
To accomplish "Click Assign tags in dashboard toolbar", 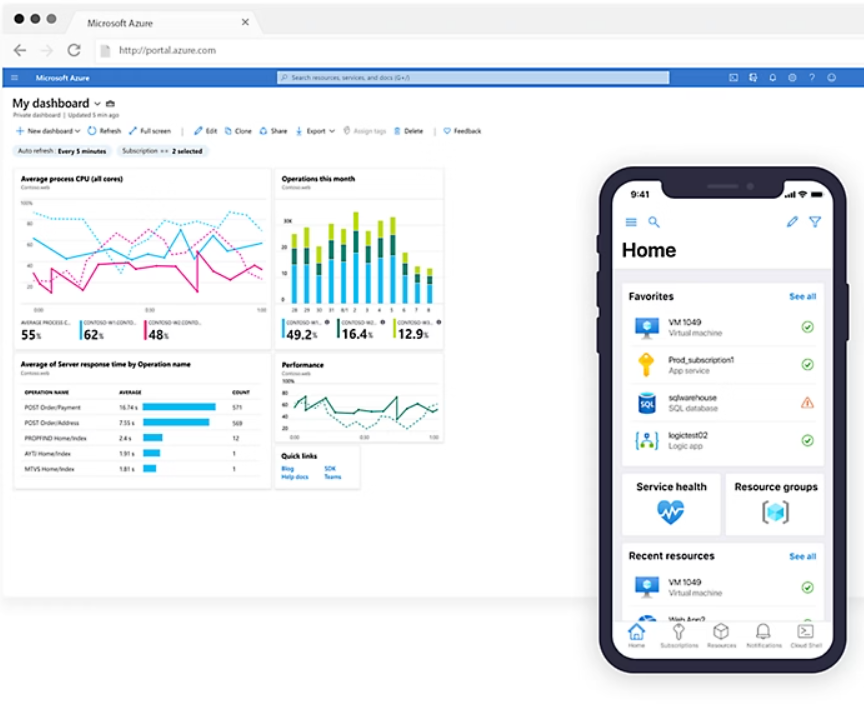I will point(364,131).
